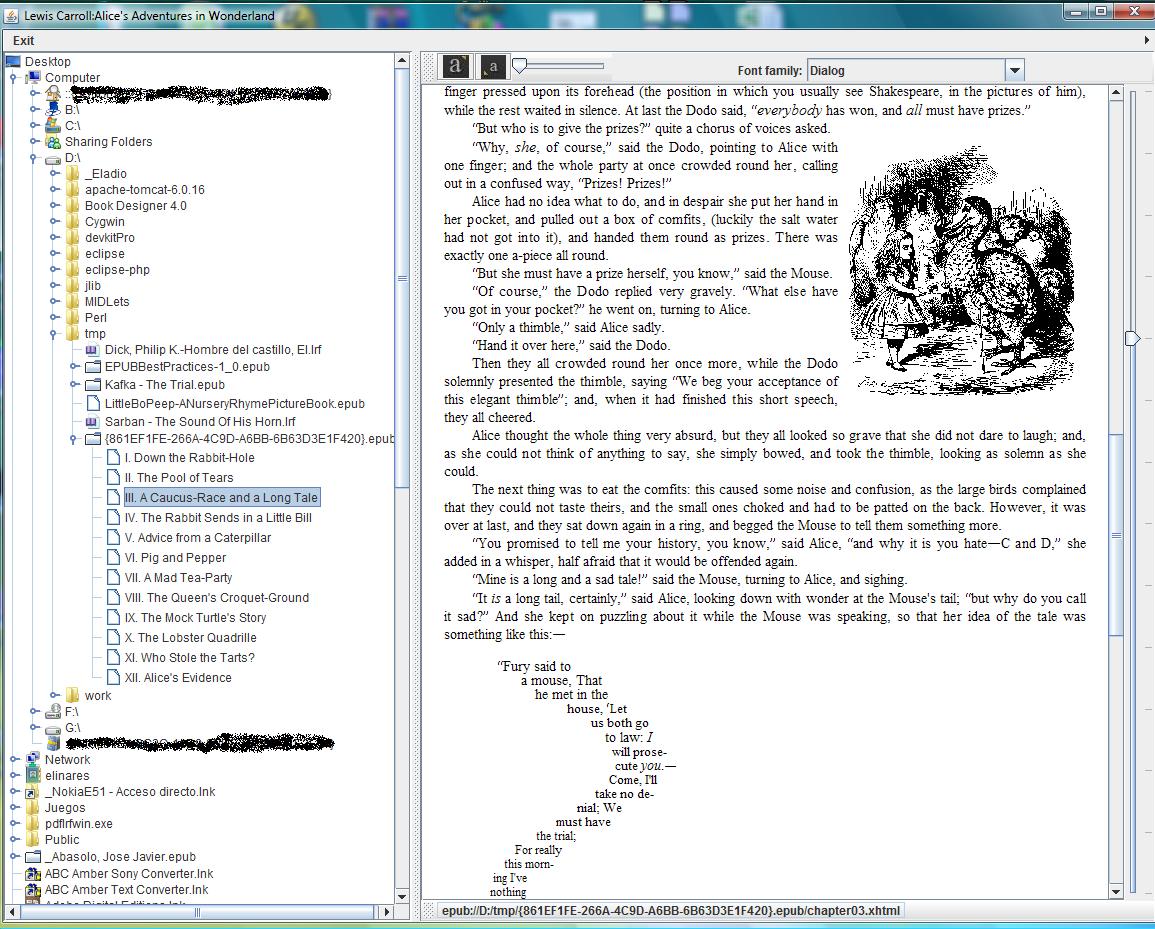Open chapter I. Down the Rabbit-Hole
This screenshot has width=1155, height=929.
pos(189,458)
